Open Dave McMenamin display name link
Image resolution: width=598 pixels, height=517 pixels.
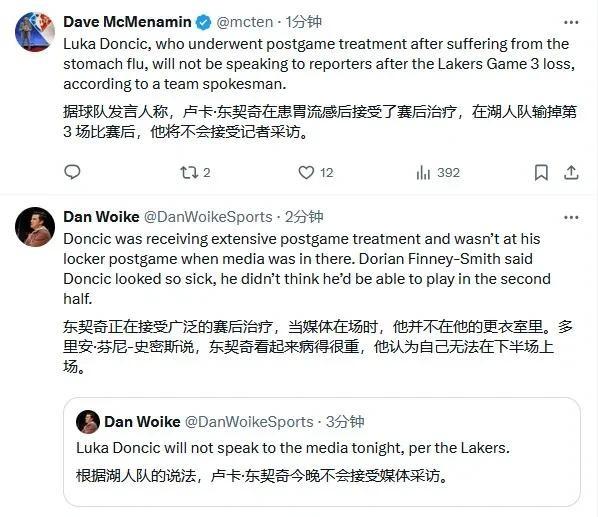click(x=127, y=22)
